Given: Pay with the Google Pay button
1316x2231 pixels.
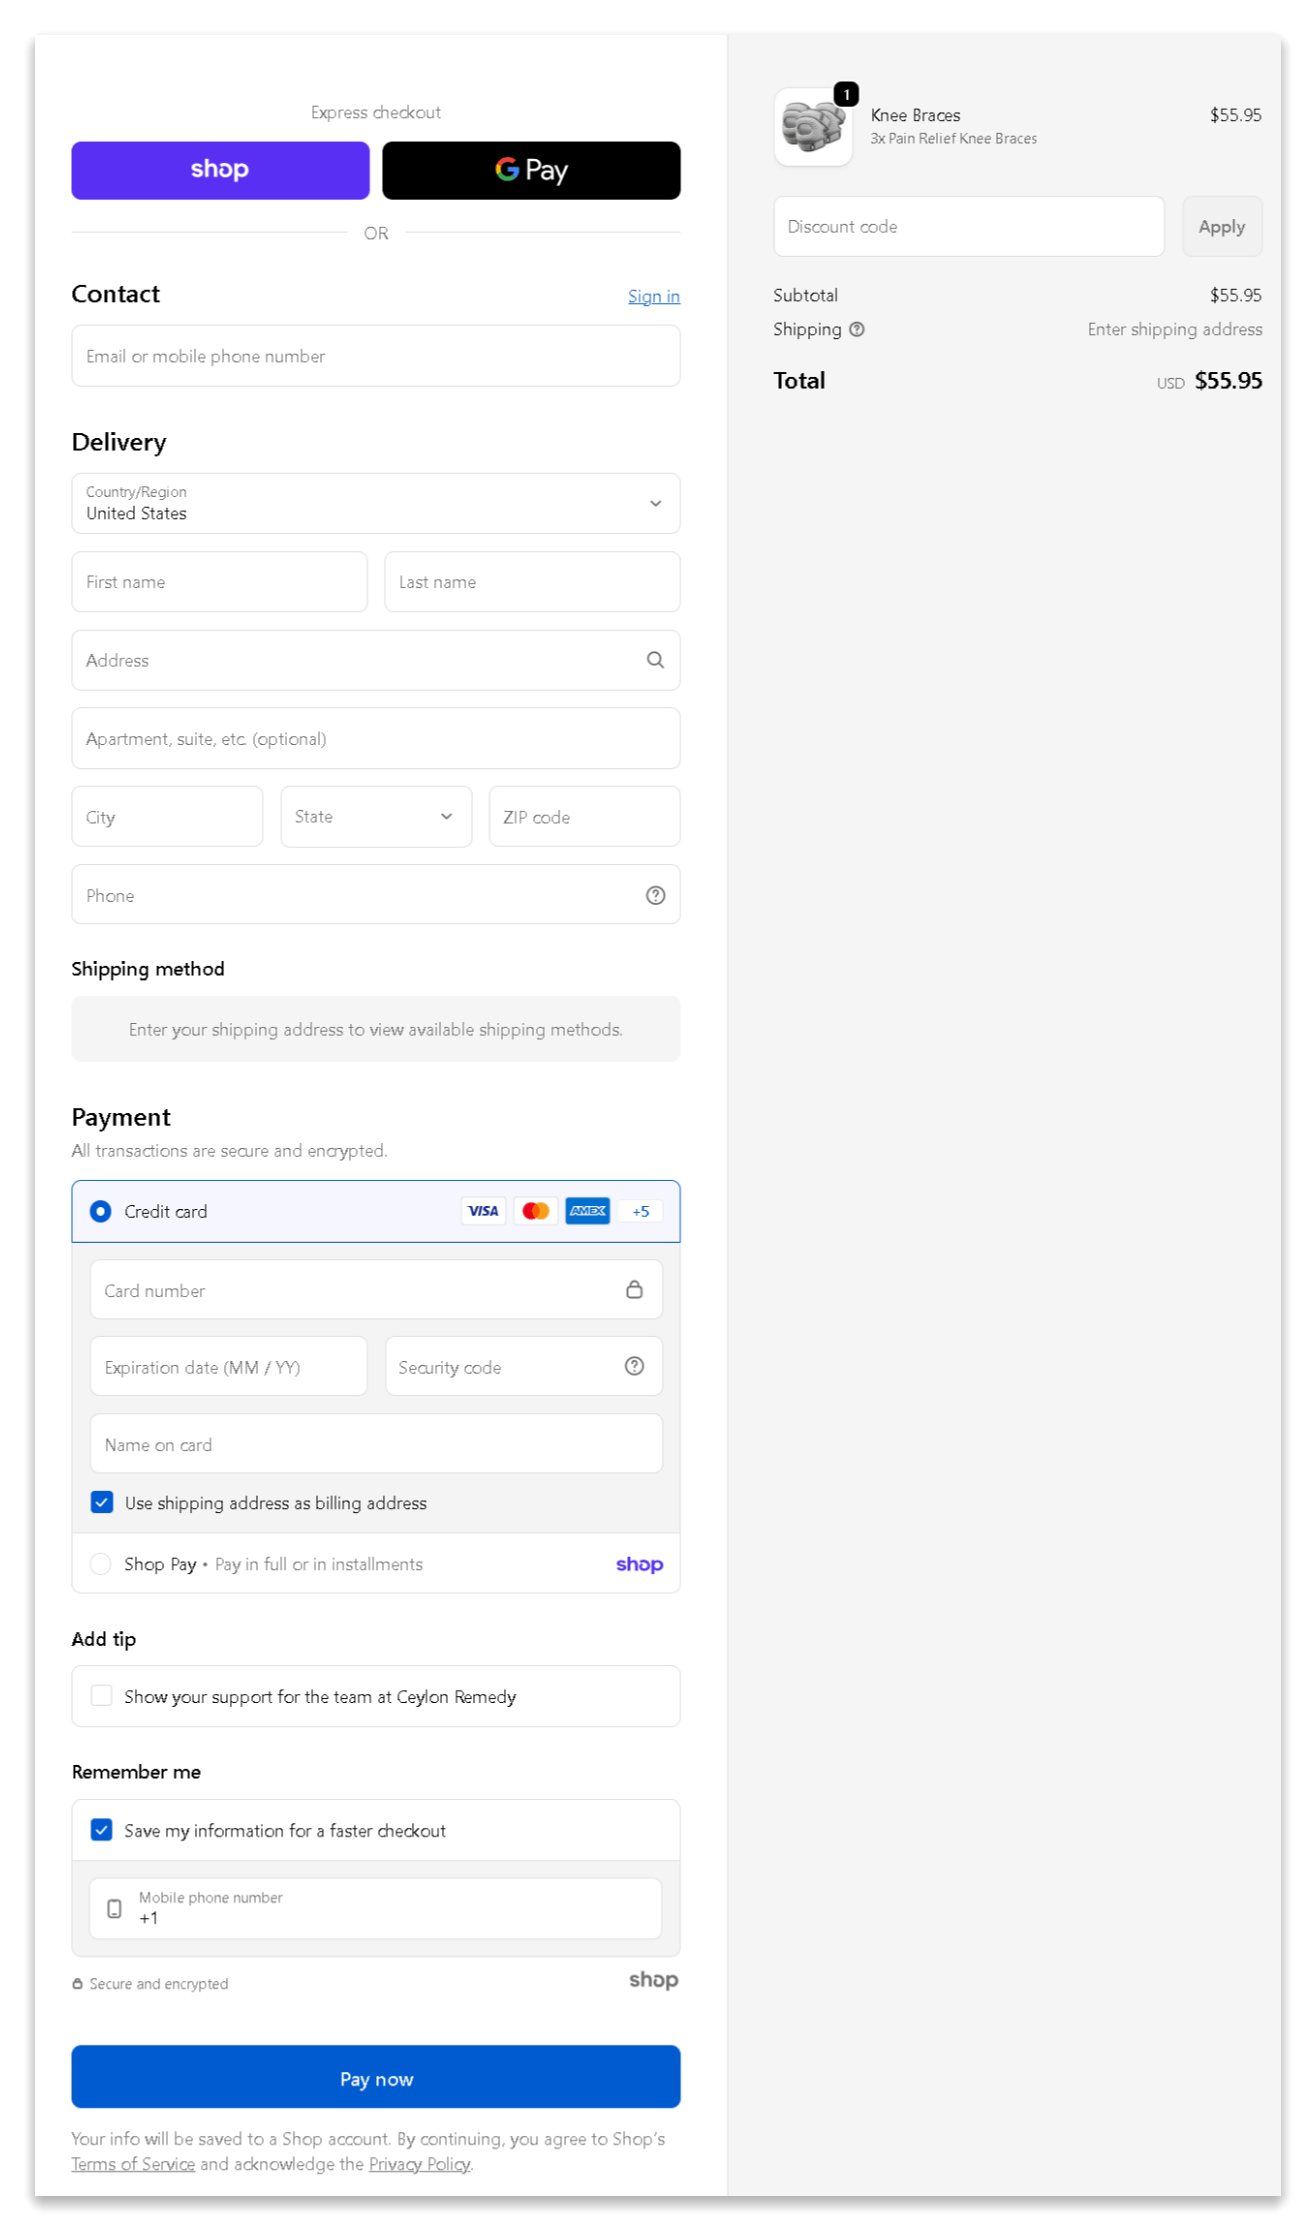Looking at the screenshot, I should [x=531, y=170].
